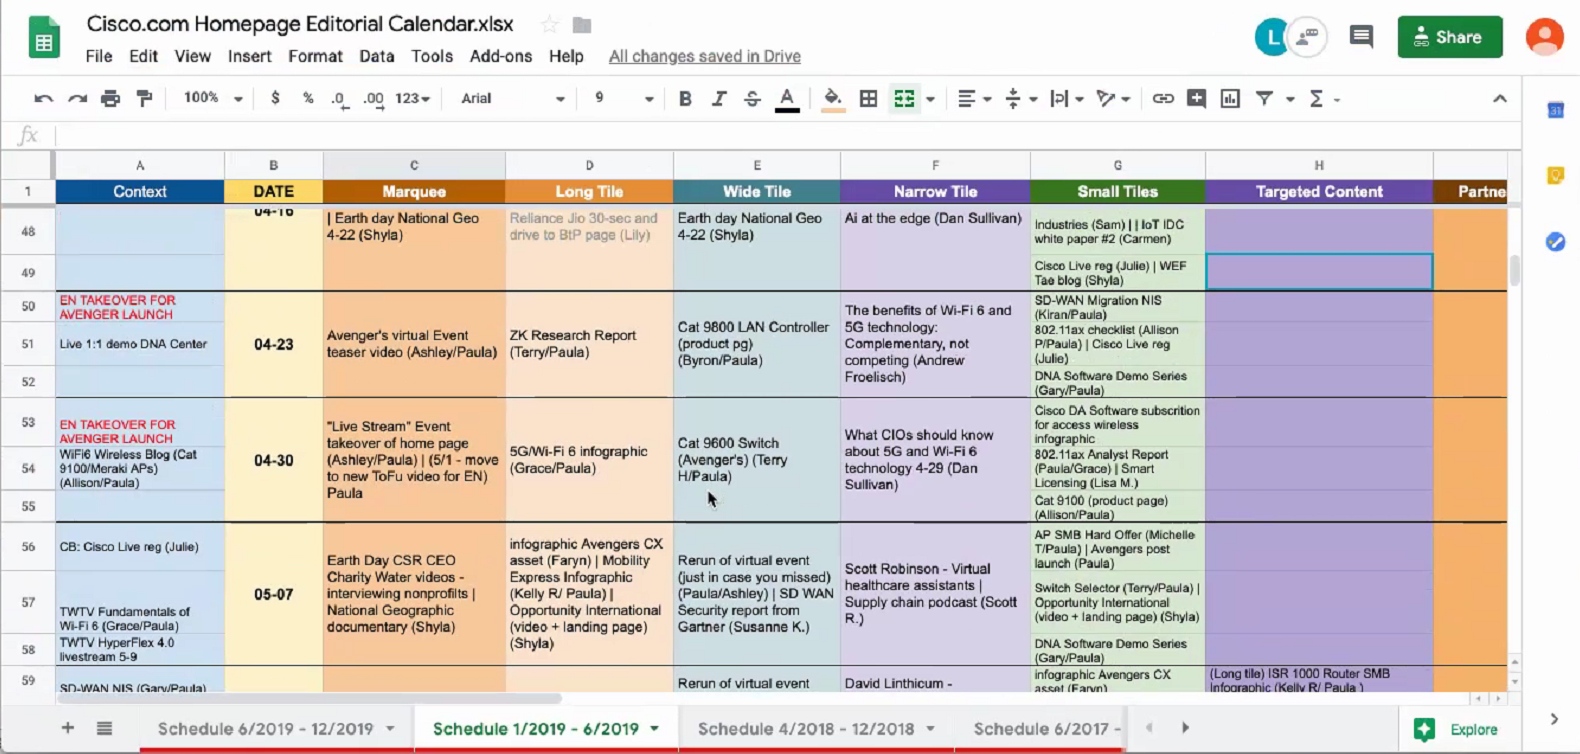Viewport: 1580px width, 754px height.
Task: Open the Format menu
Action: point(315,56)
